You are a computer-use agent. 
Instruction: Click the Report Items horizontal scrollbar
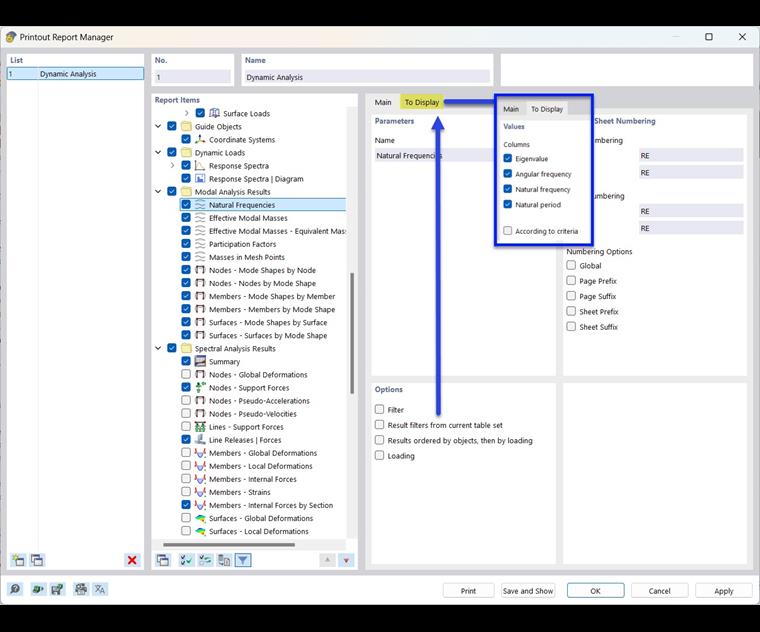pyautogui.click(x=229, y=545)
